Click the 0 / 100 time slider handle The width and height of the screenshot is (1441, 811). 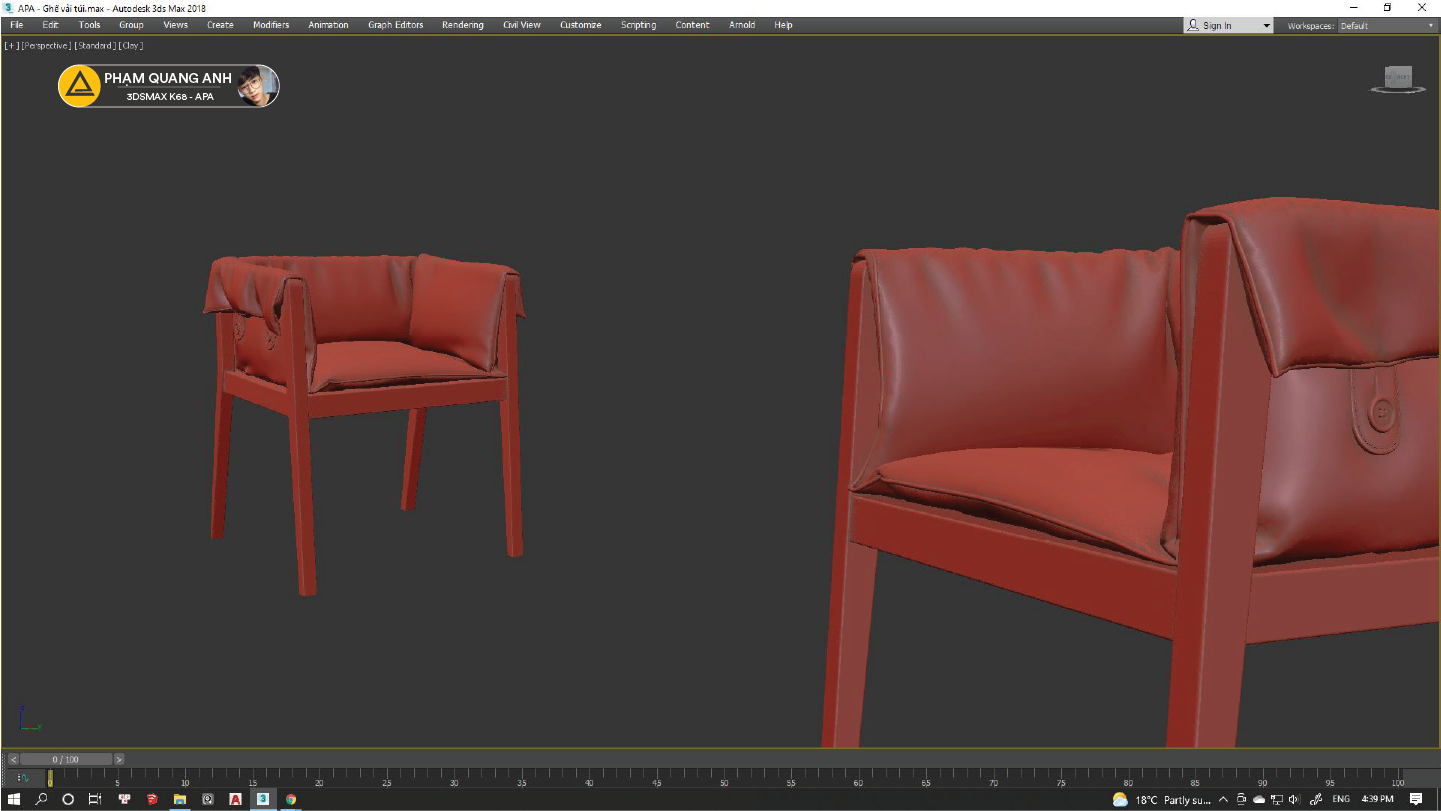66,759
